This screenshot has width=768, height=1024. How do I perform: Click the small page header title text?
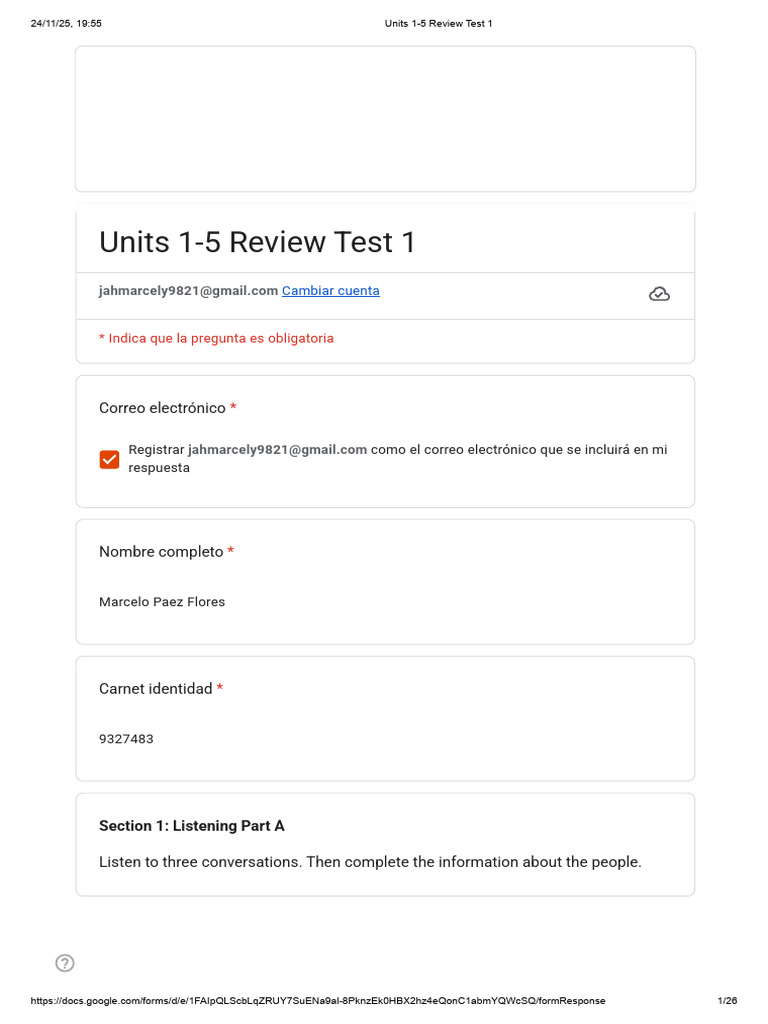pos(438,24)
